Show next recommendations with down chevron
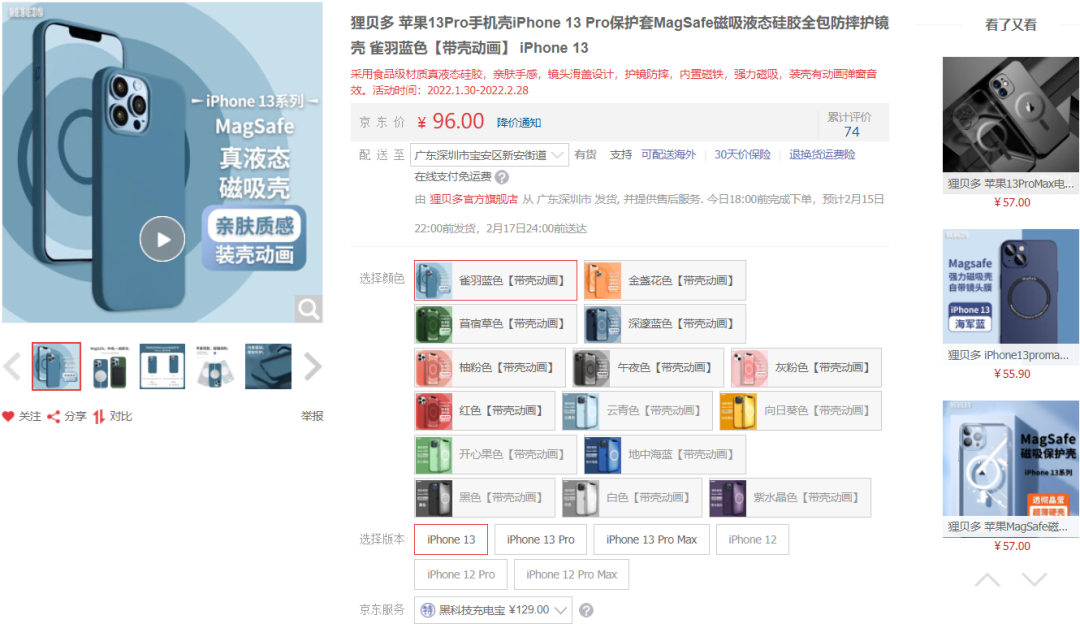Viewport: 1080px width, 624px height. click(x=1034, y=580)
